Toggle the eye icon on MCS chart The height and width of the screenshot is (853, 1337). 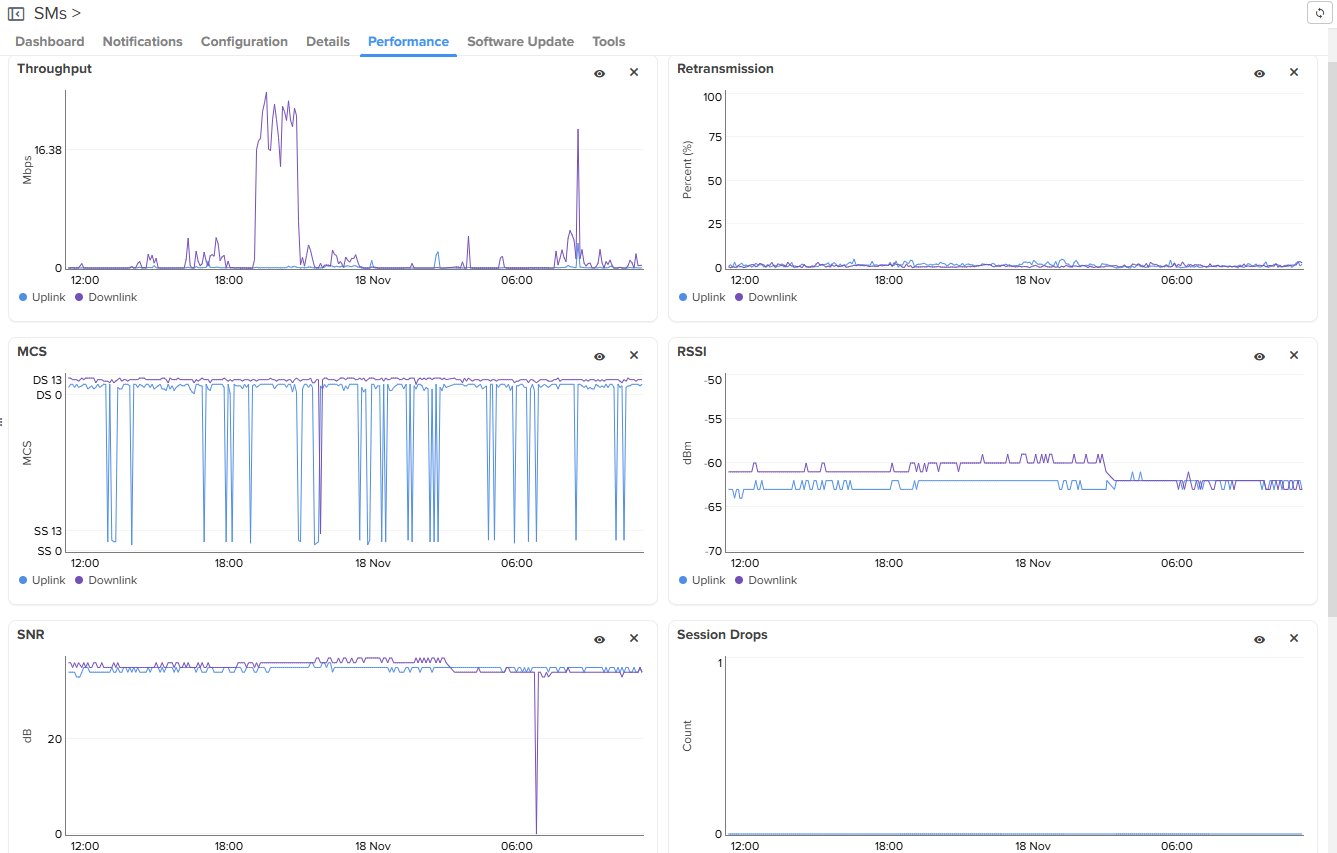(599, 356)
